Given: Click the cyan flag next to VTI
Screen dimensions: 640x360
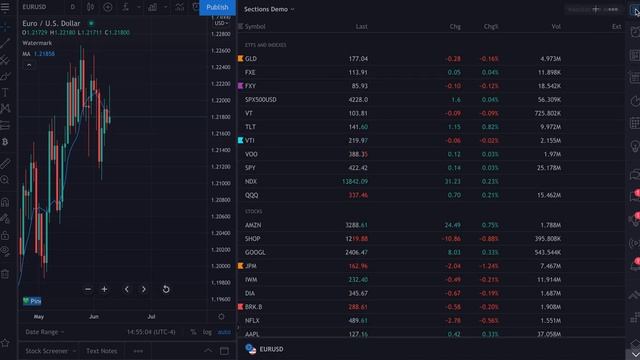Looking at the screenshot, I should click(240, 140).
